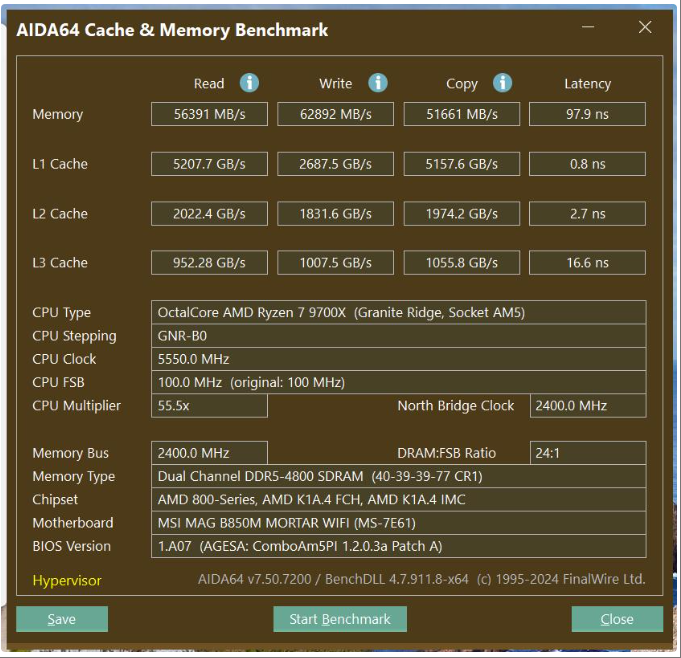Select Memory read value 56391 MB/s

click(209, 114)
